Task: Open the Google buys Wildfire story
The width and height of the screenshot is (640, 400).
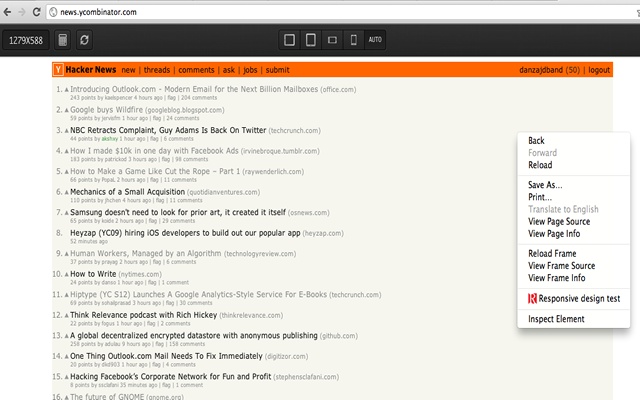Action: coord(107,110)
